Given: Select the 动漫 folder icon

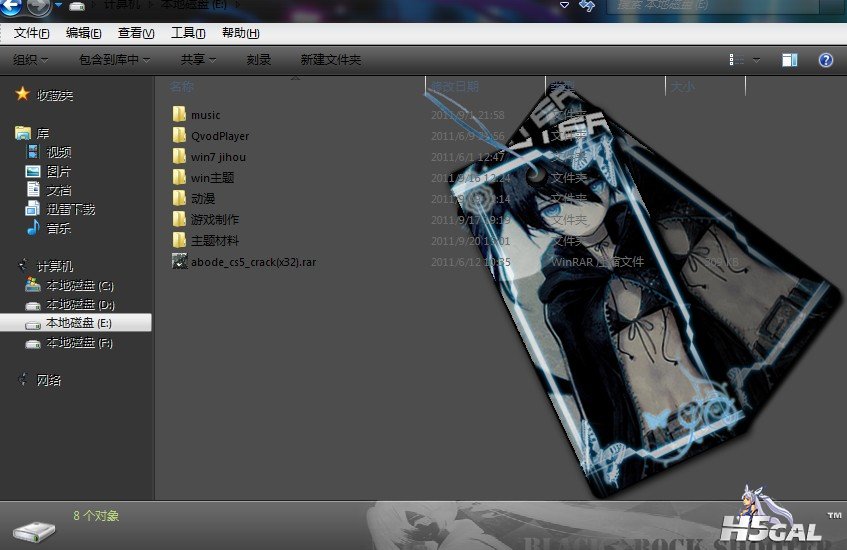Looking at the screenshot, I should click(x=179, y=198).
